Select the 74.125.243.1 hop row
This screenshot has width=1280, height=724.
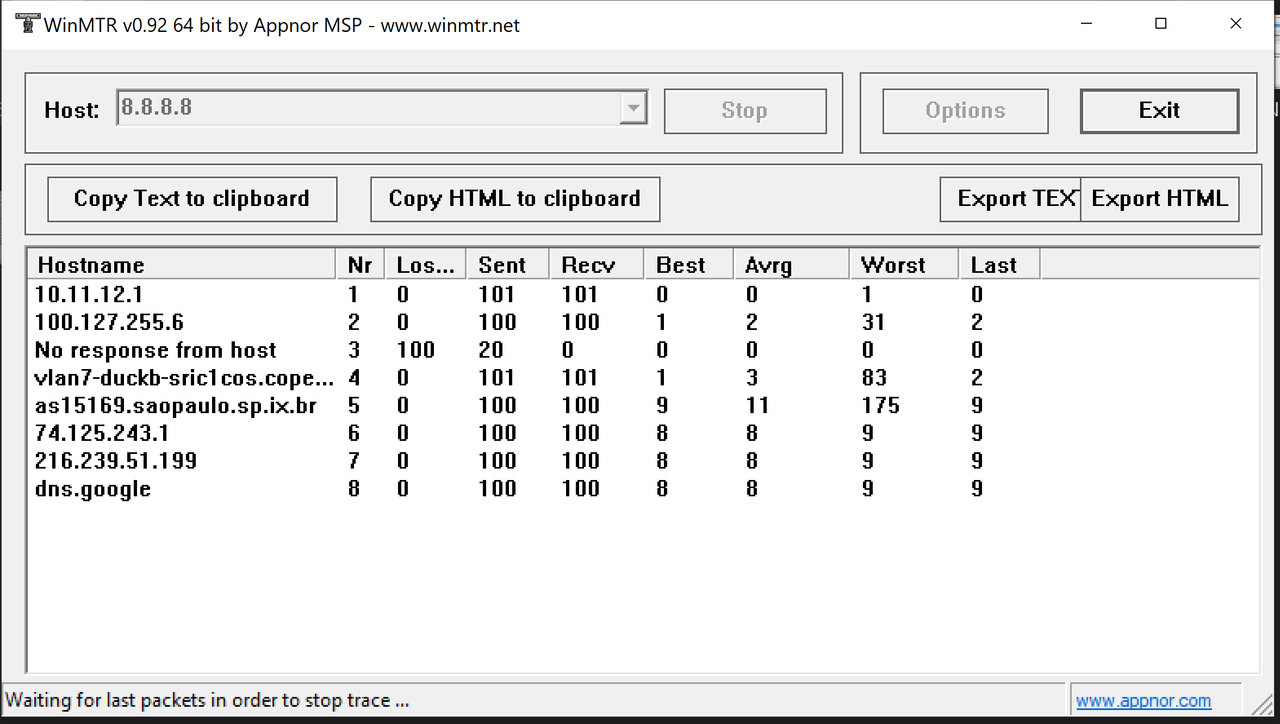click(x=534, y=433)
